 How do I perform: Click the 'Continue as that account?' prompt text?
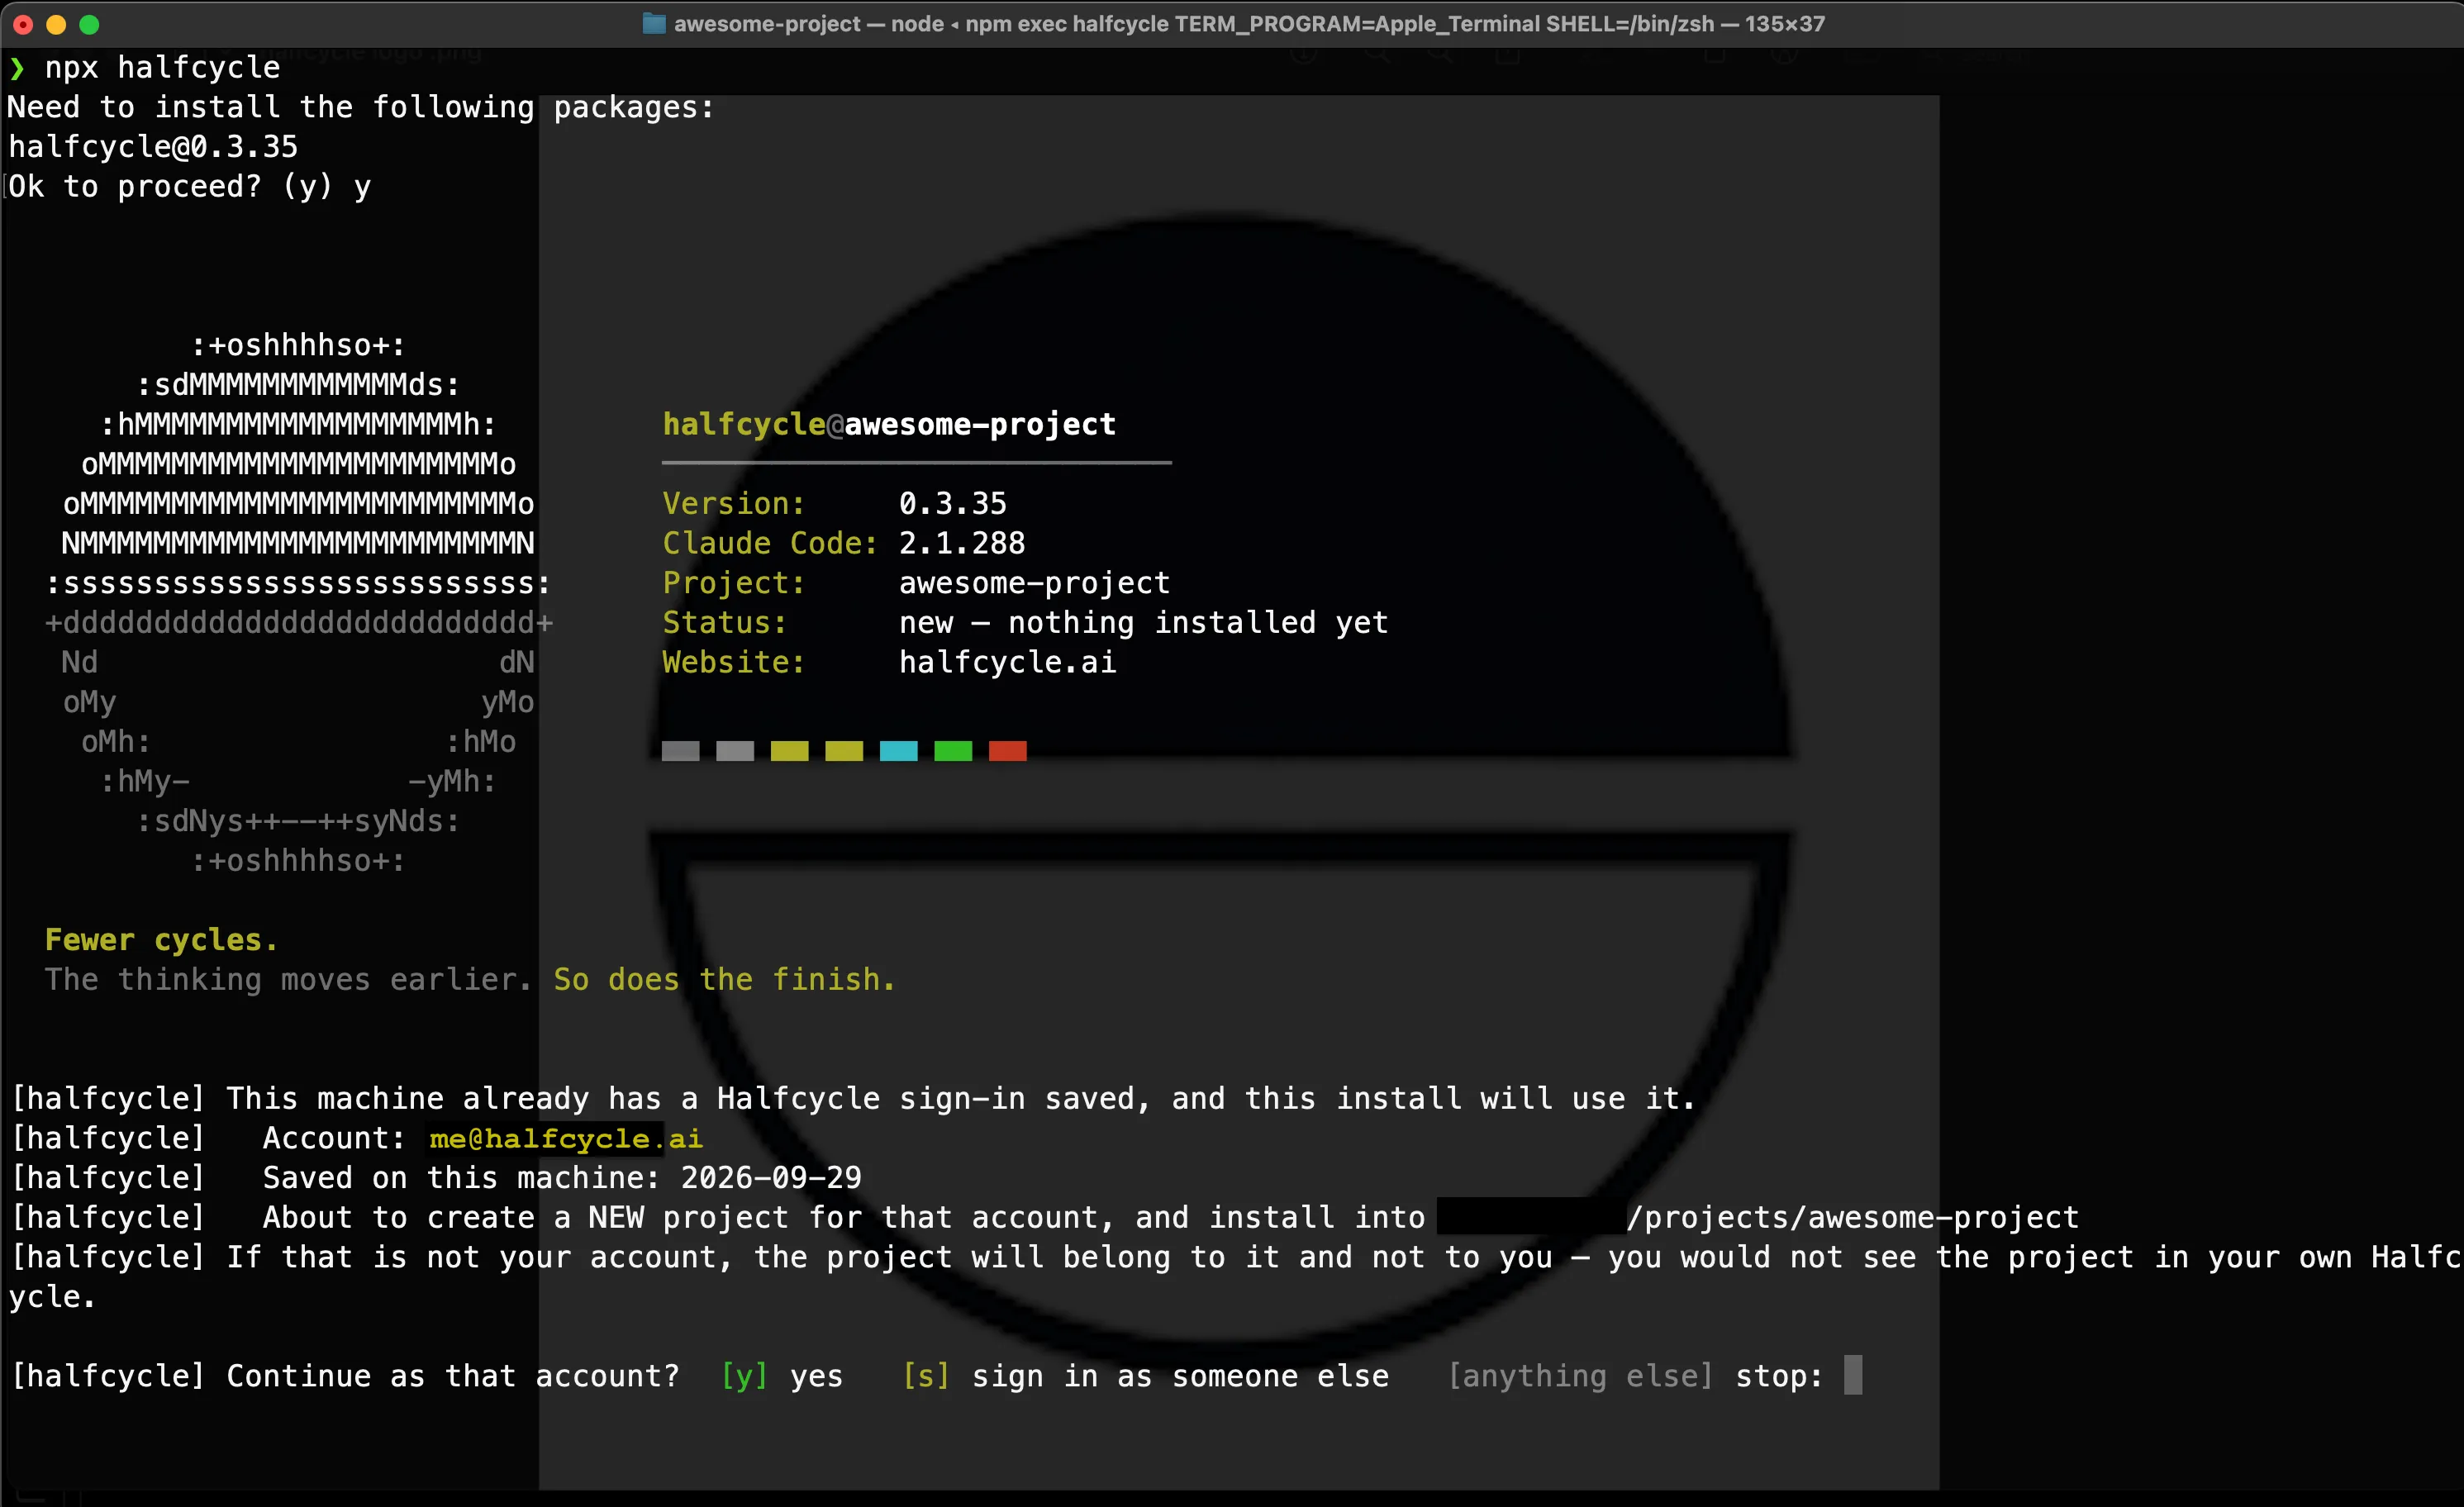[453, 1376]
